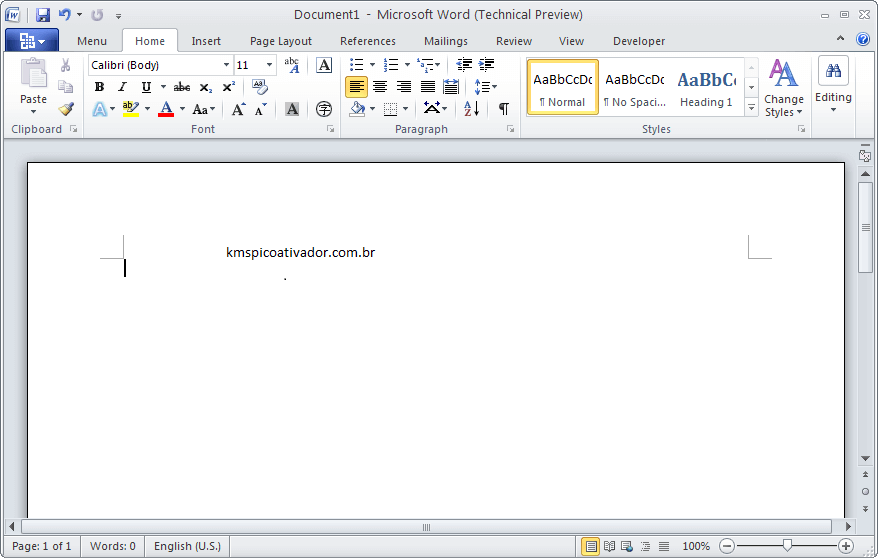
Task: Open the Numbering list dropdown arrow
Action: point(407,65)
